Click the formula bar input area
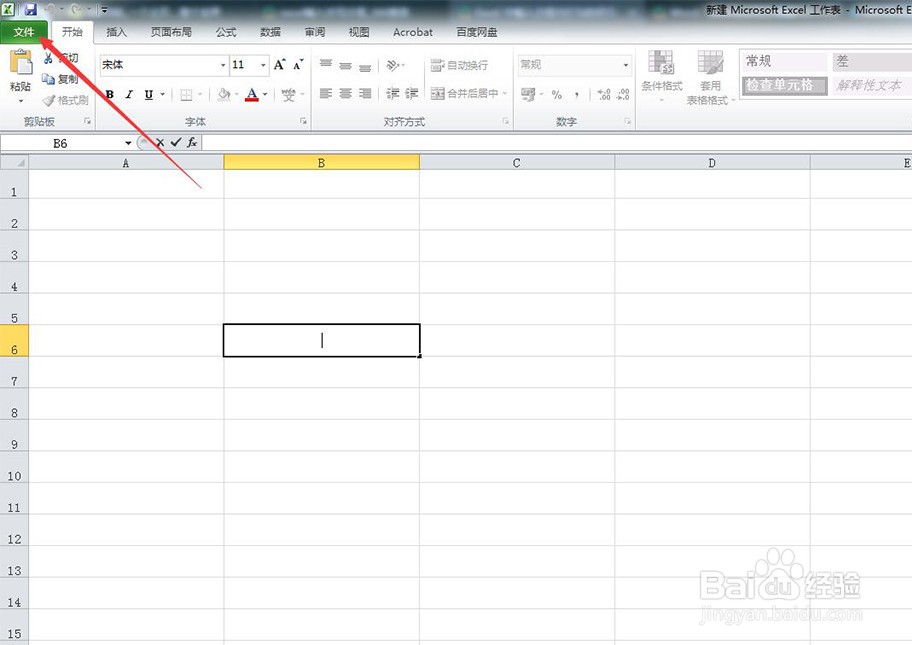 (557, 142)
